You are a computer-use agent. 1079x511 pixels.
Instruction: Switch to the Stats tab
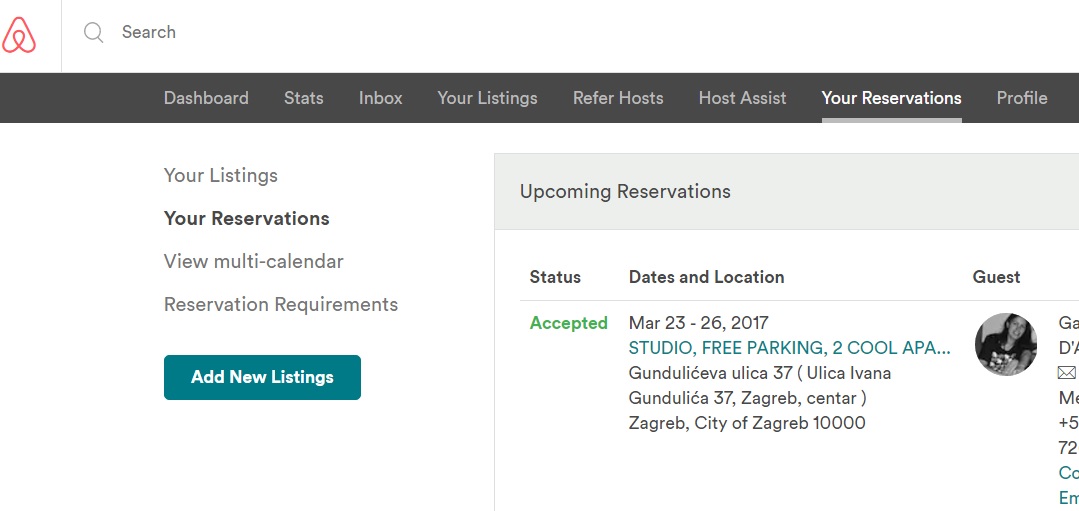[303, 98]
